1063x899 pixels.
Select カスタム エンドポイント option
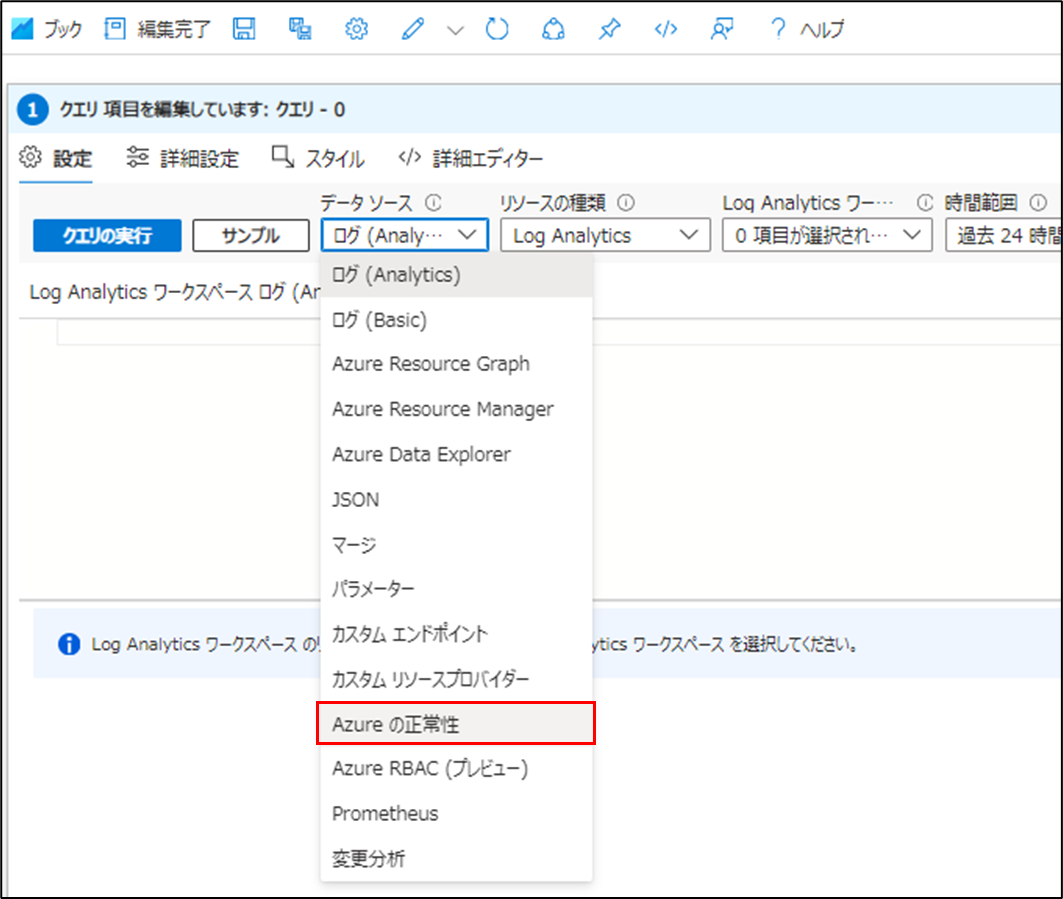point(456,634)
